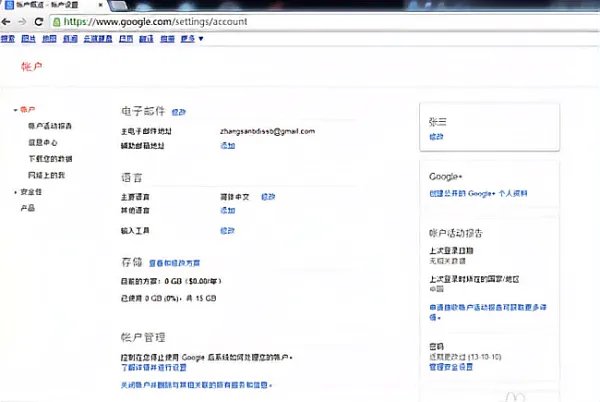This screenshot has width=600, height=402.
Task: Click 修改 beside the 电子邮件 heading
Action: [x=179, y=112]
